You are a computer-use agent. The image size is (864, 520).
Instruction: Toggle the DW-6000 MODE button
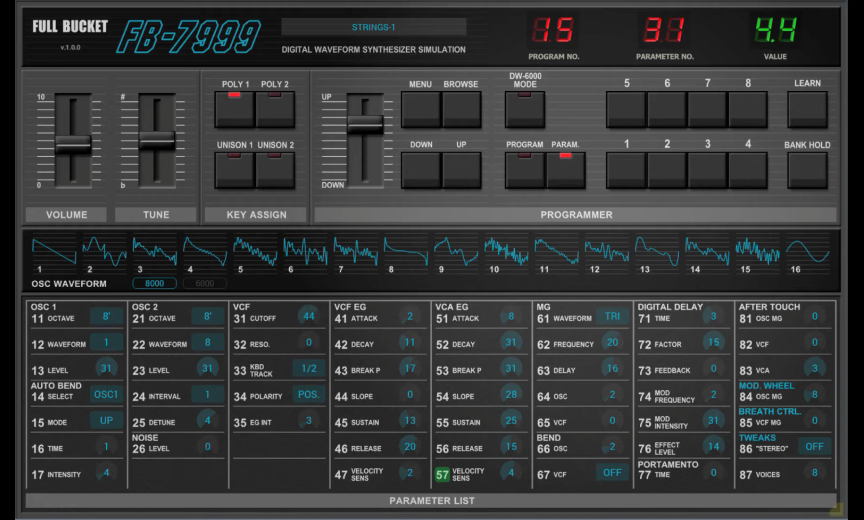click(524, 109)
